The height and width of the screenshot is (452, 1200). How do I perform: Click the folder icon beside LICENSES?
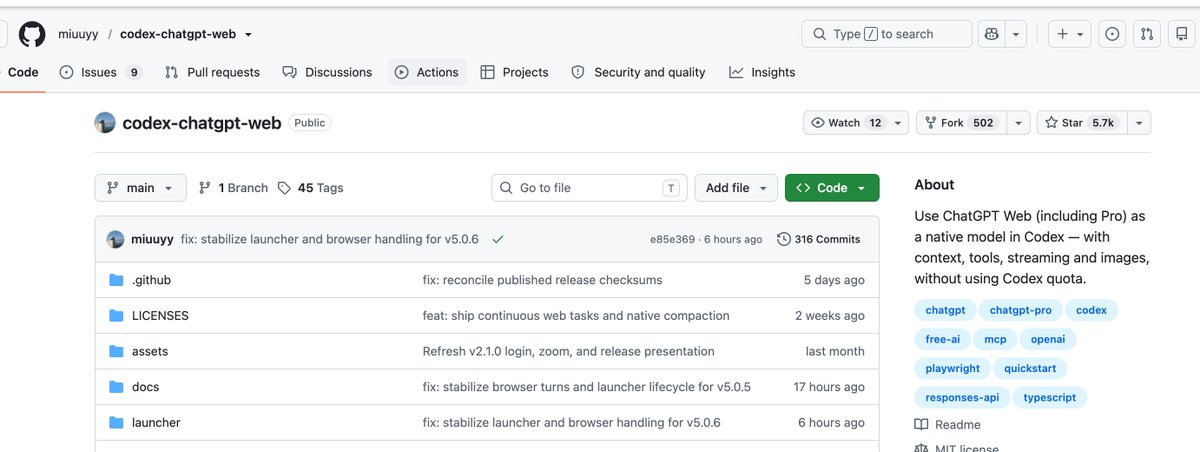[116, 316]
